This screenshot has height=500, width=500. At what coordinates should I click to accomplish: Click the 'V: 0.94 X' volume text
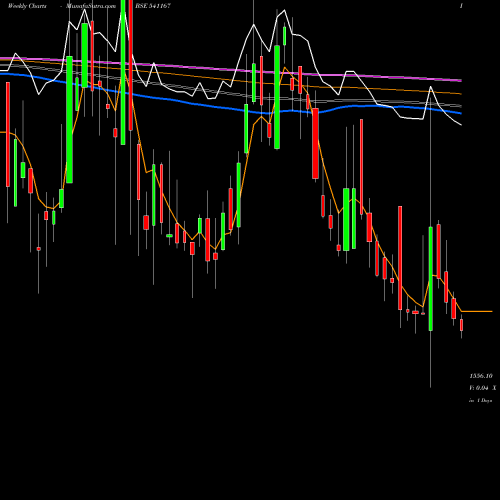(x=483, y=388)
